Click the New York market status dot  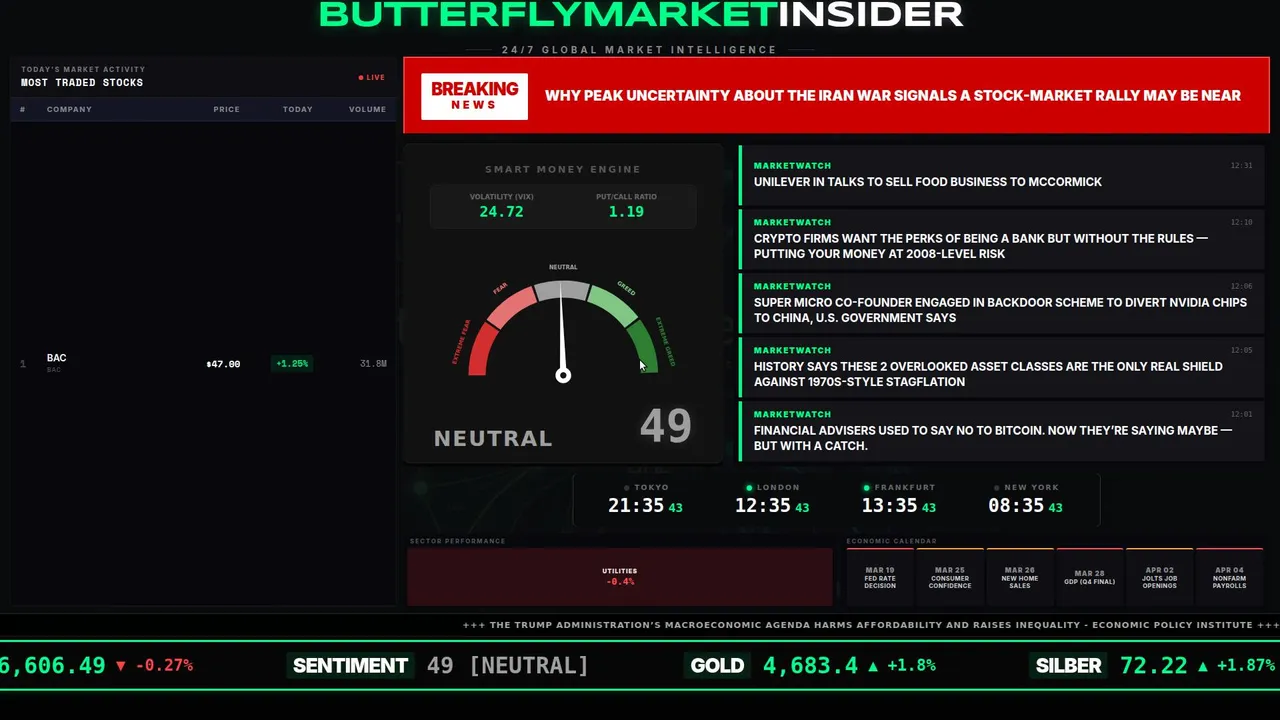[997, 488]
